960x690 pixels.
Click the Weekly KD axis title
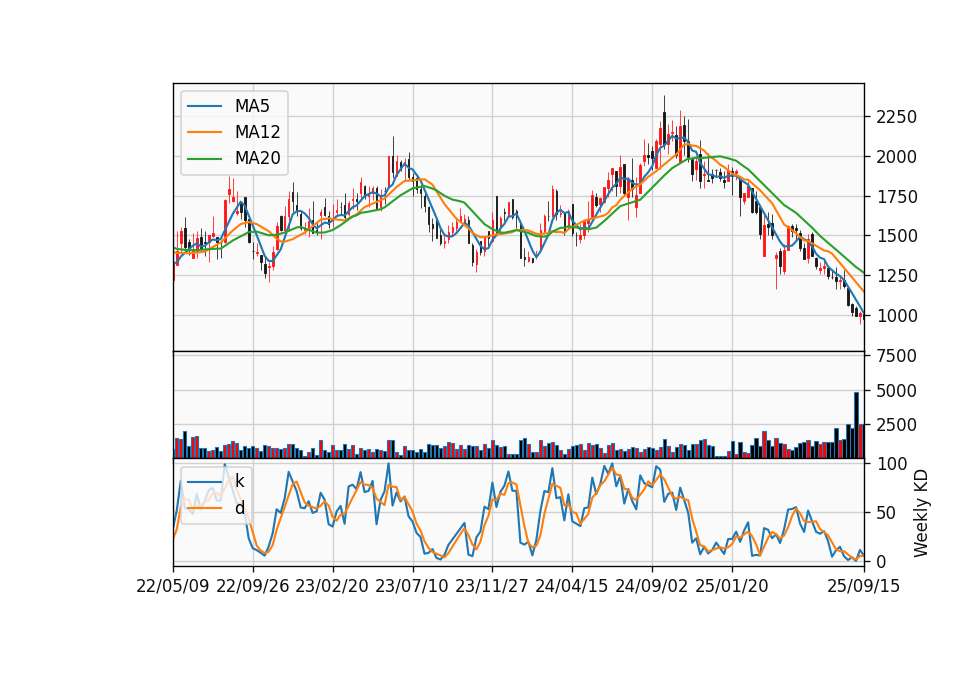tap(921, 513)
